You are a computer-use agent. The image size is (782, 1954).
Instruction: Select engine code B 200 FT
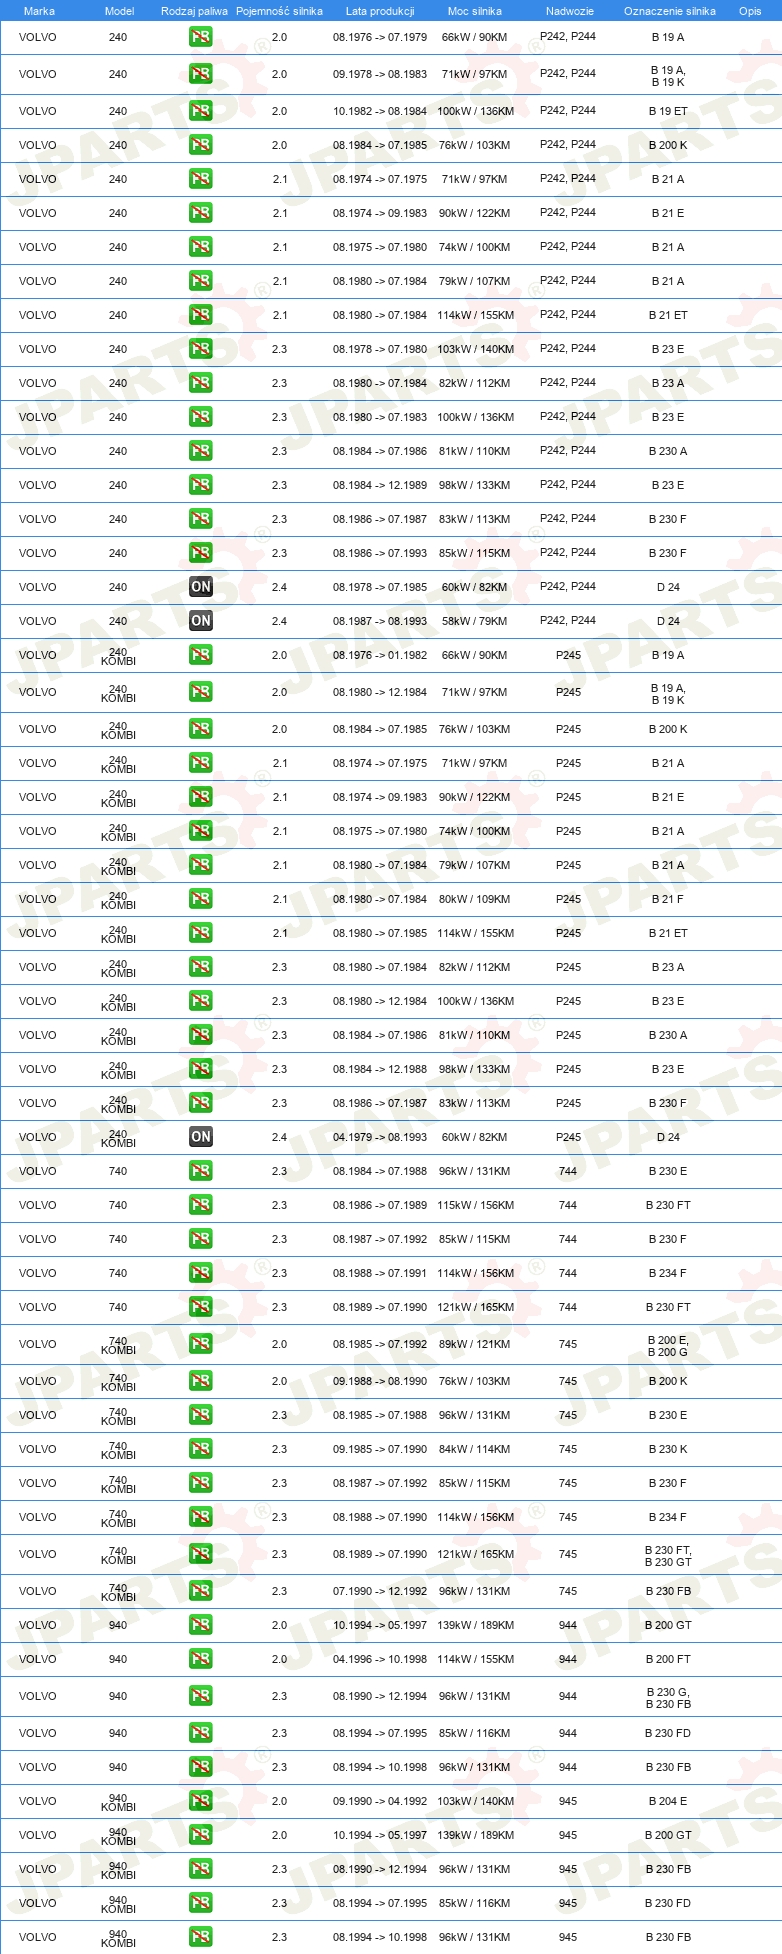tap(668, 1659)
